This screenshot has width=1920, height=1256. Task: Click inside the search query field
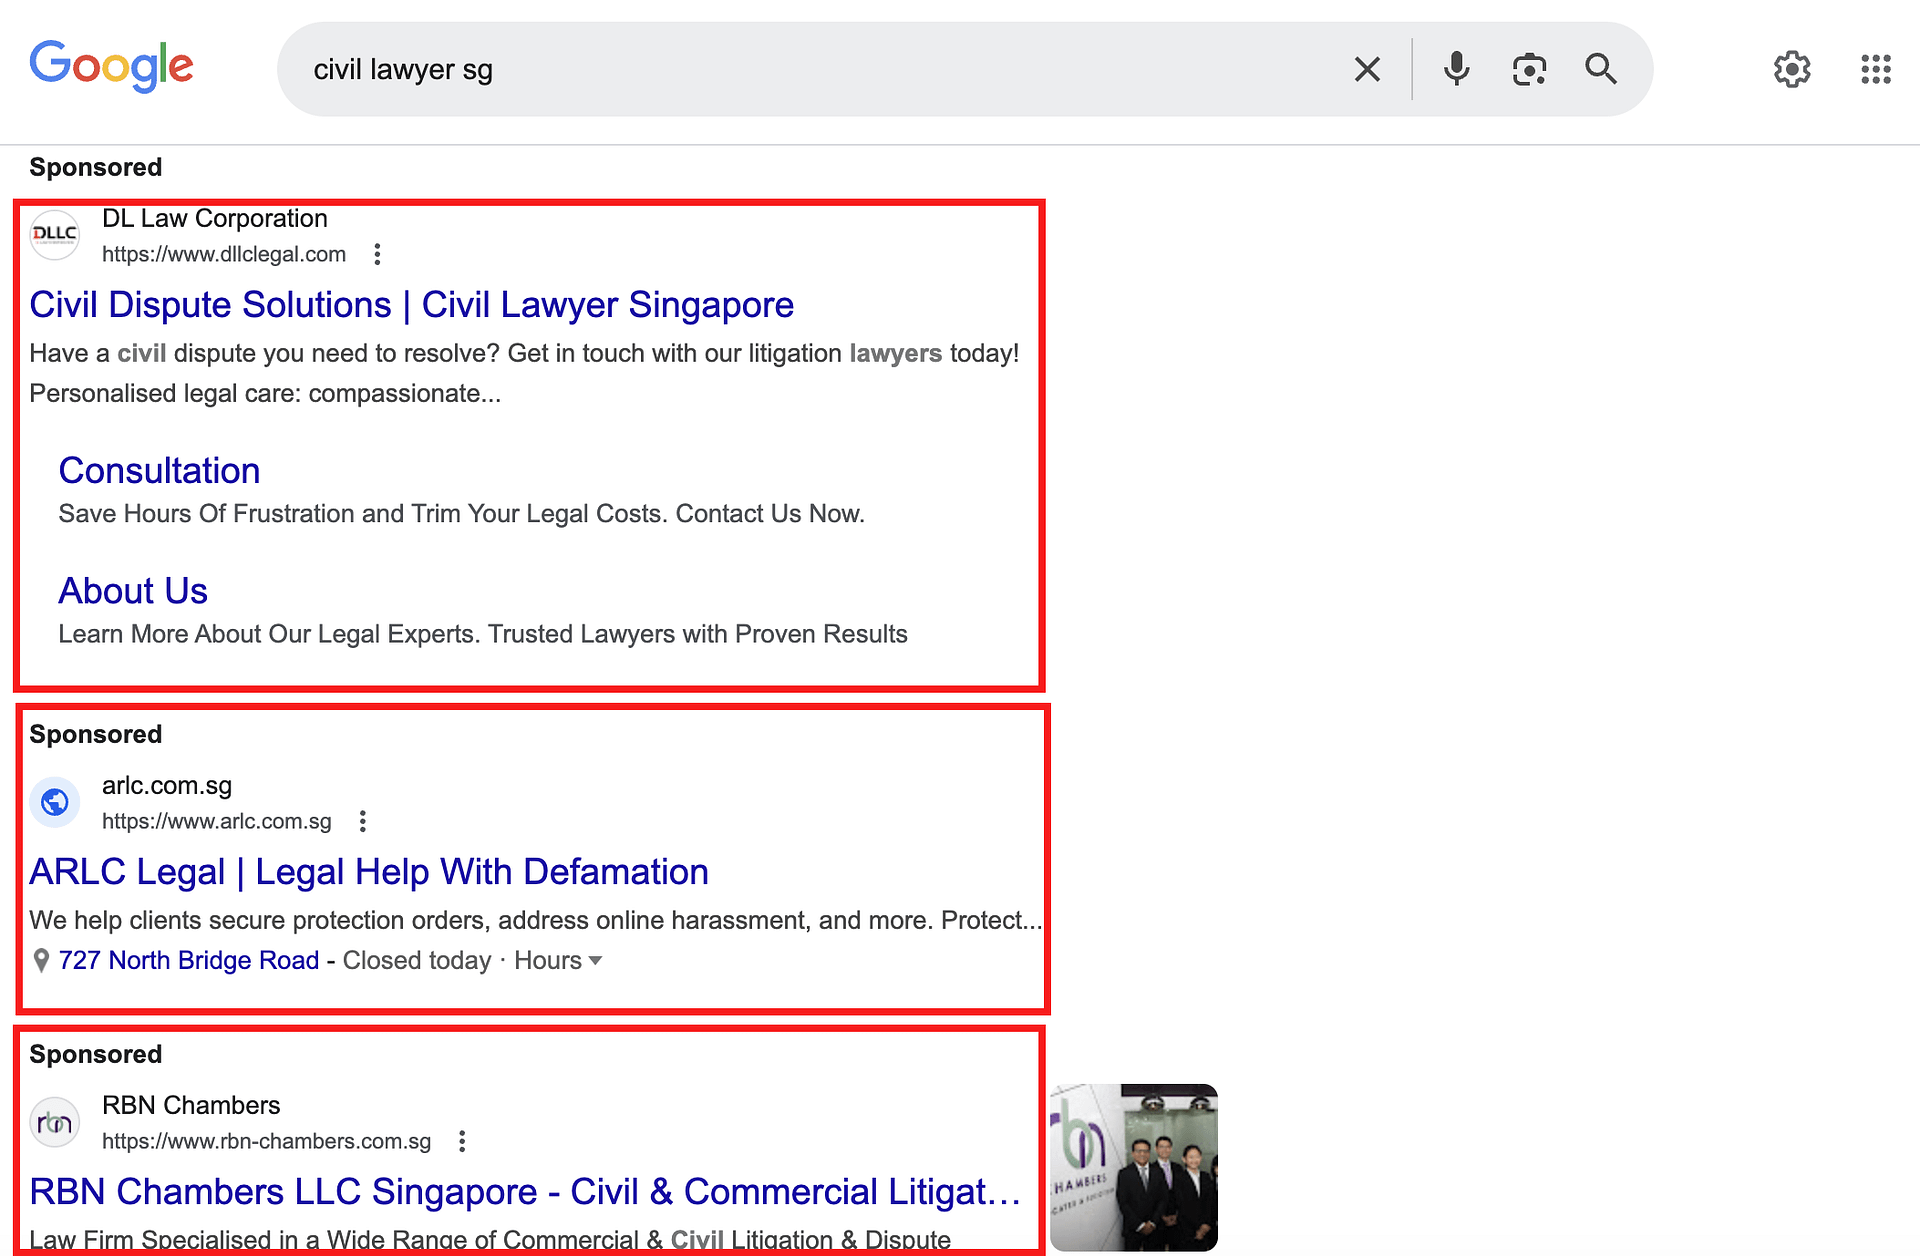click(x=800, y=69)
